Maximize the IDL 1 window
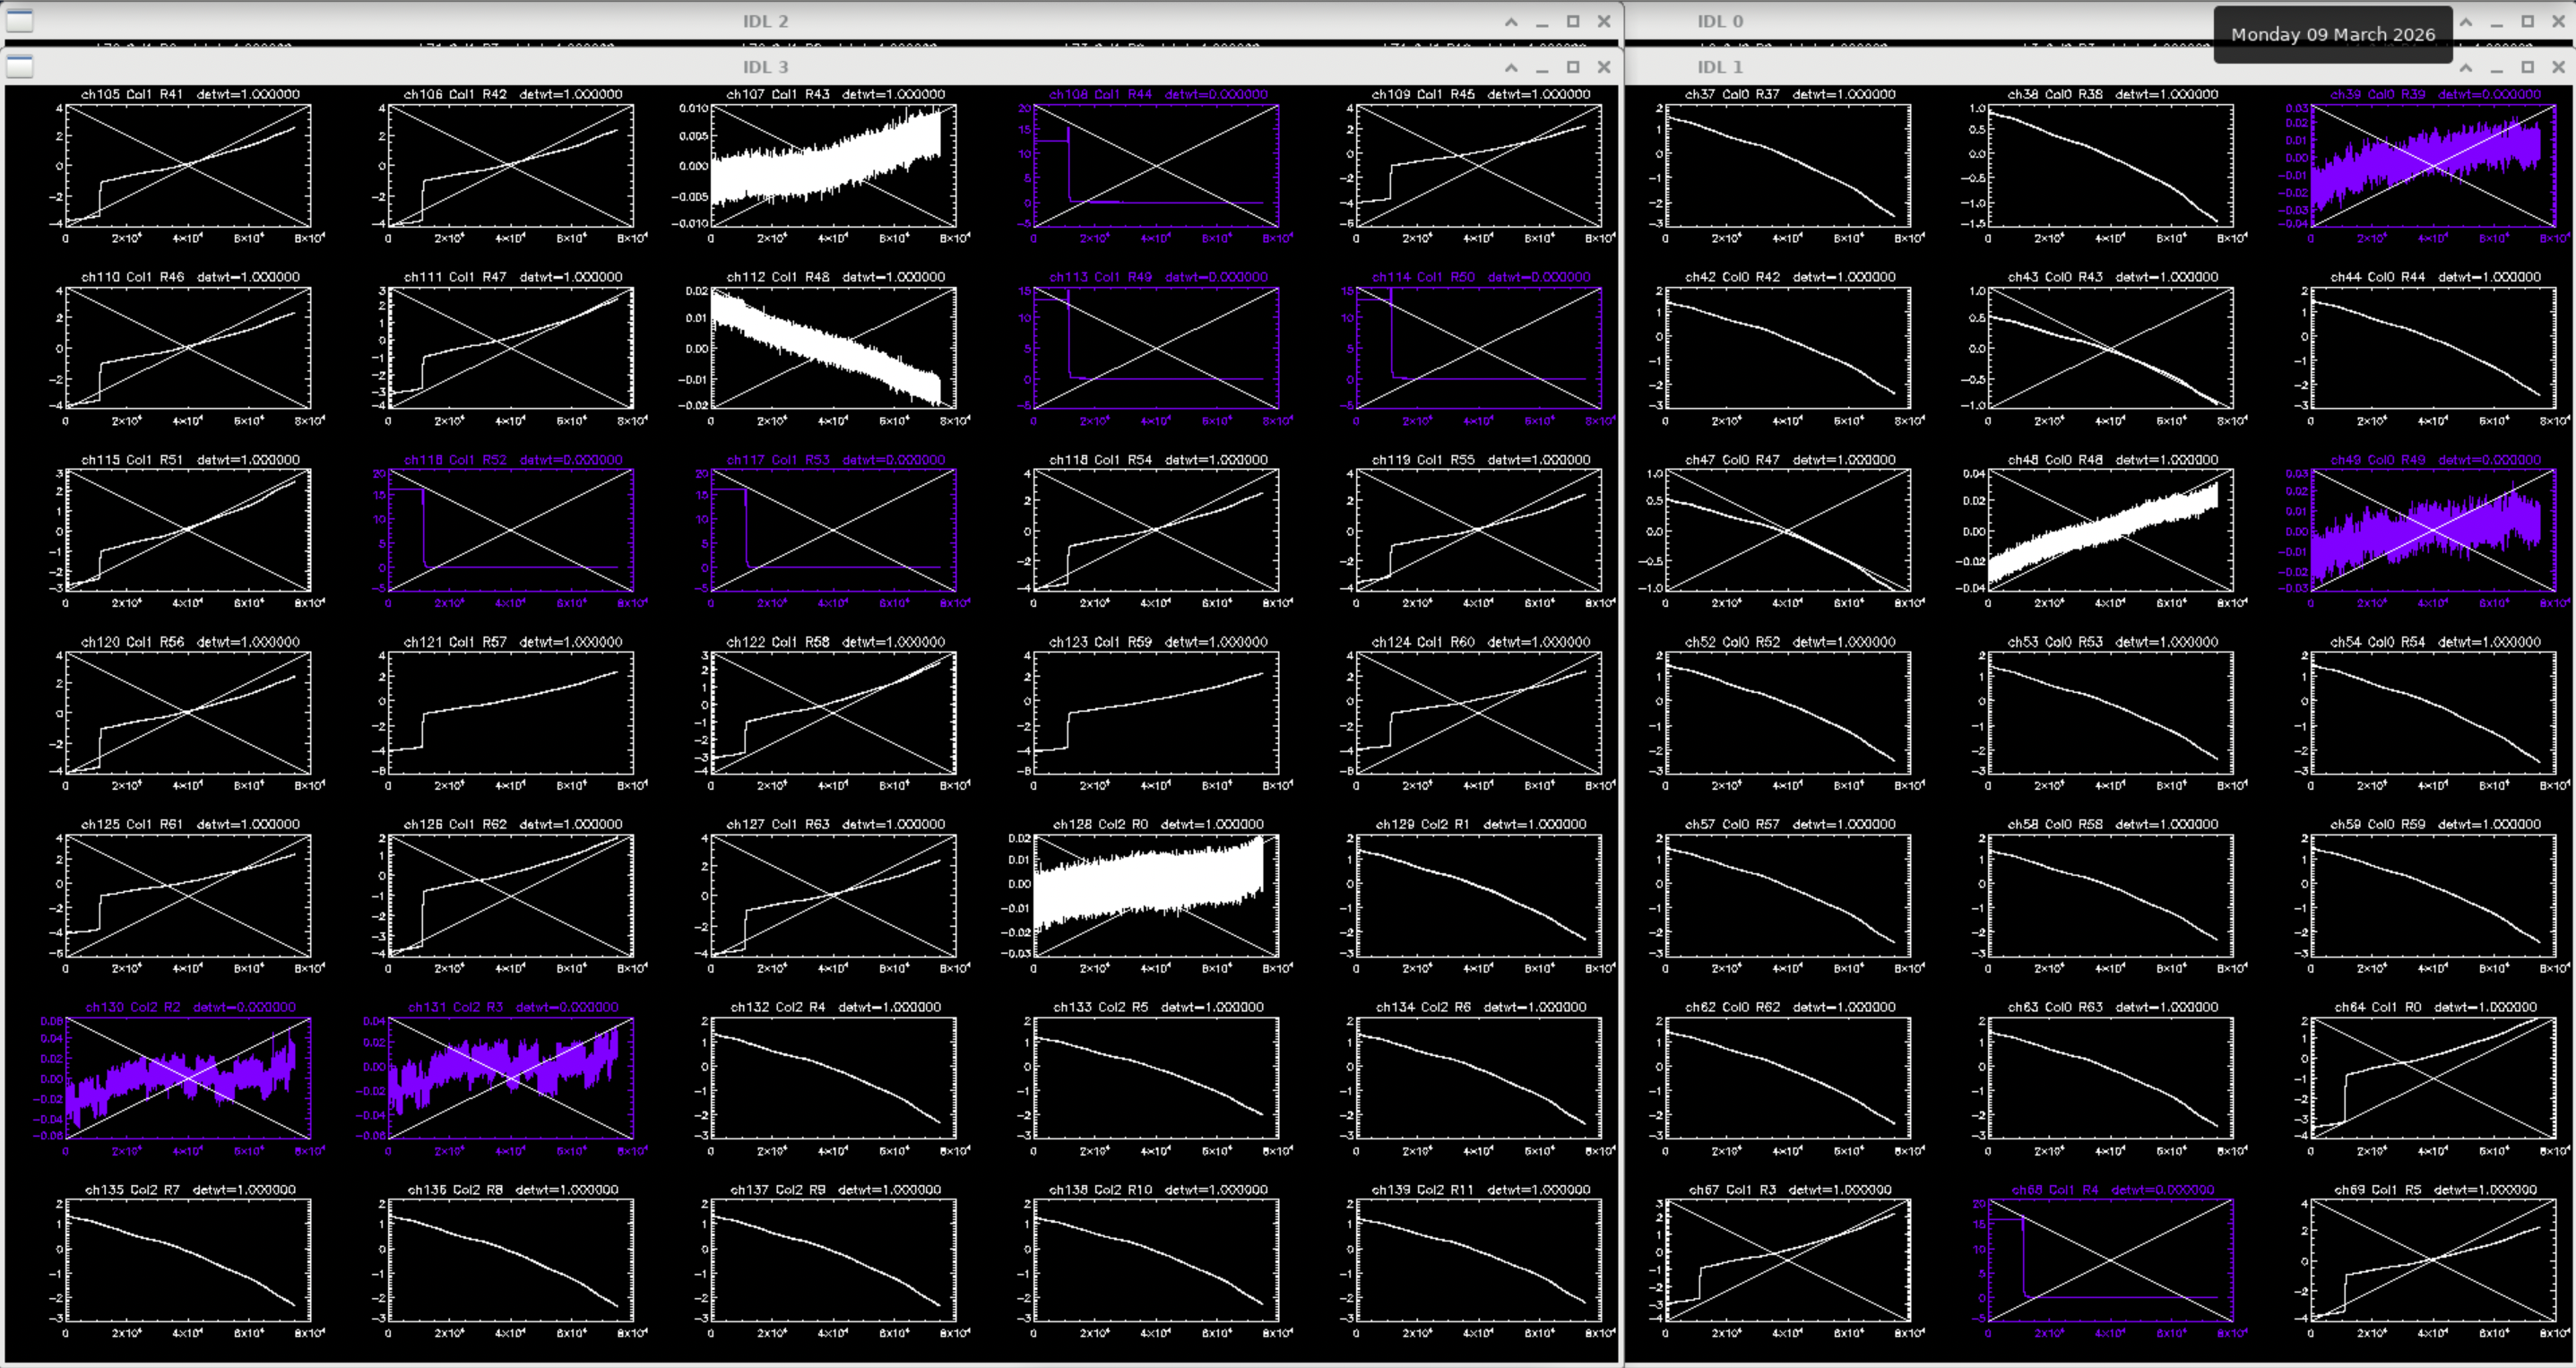Screen dimensions: 2576x1368 (2528, 67)
